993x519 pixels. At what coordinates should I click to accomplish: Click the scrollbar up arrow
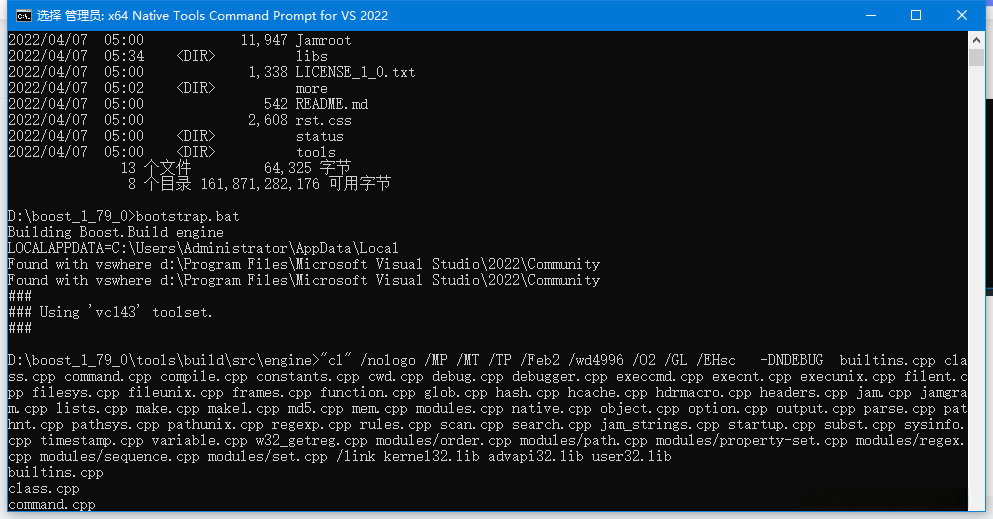click(x=976, y=39)
